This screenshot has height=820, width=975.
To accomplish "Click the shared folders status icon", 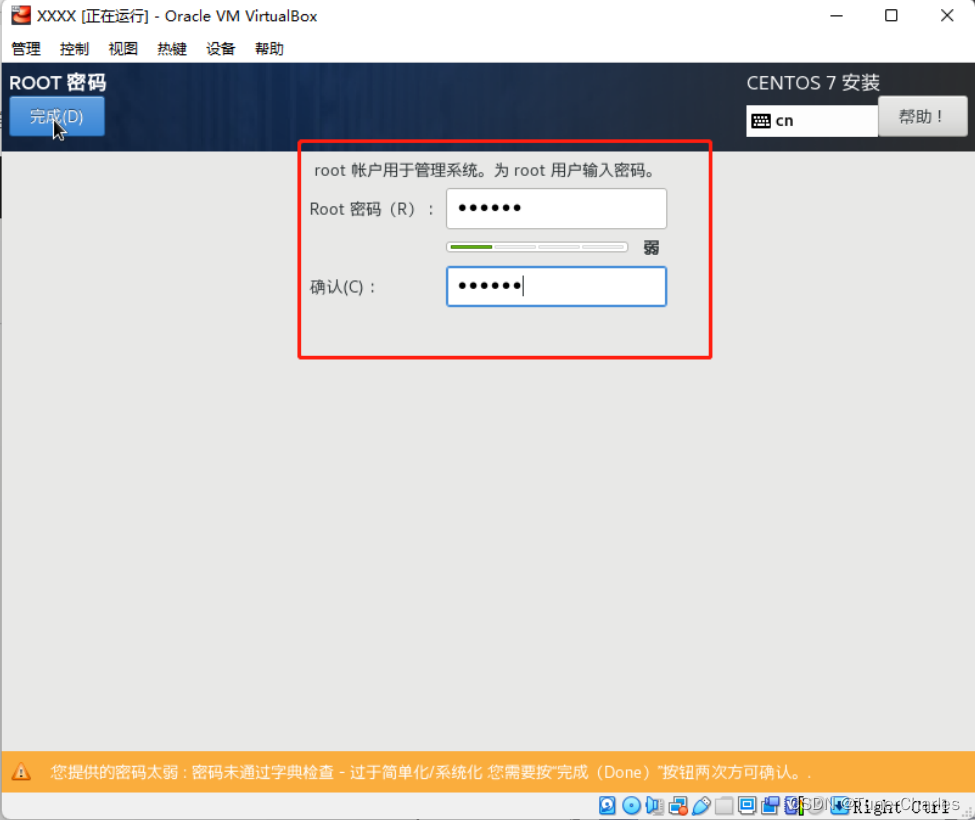I will point(724,806).
